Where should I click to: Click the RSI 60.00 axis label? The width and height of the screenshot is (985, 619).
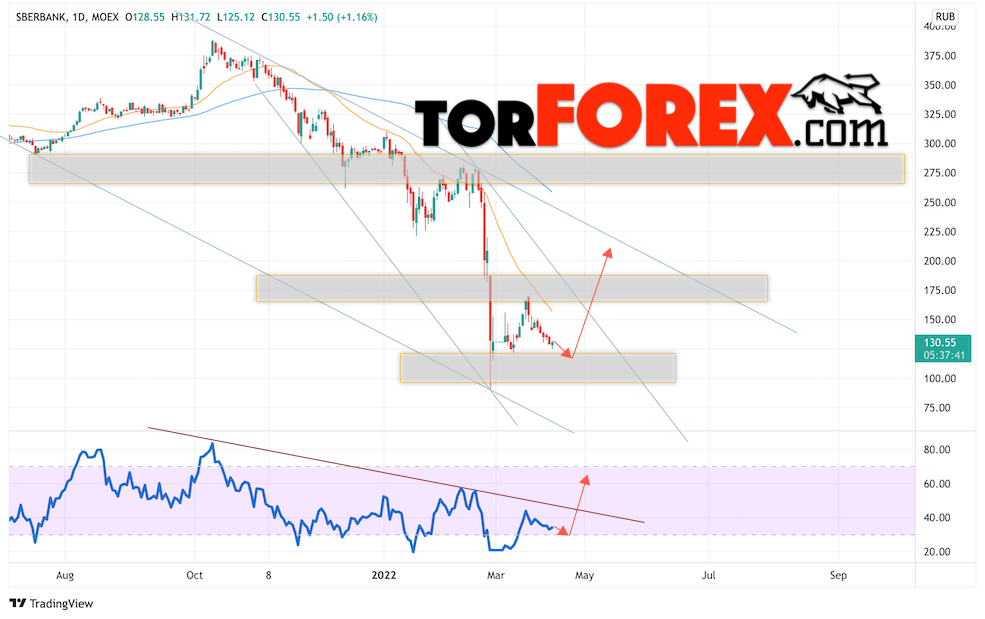pos(937,484)
